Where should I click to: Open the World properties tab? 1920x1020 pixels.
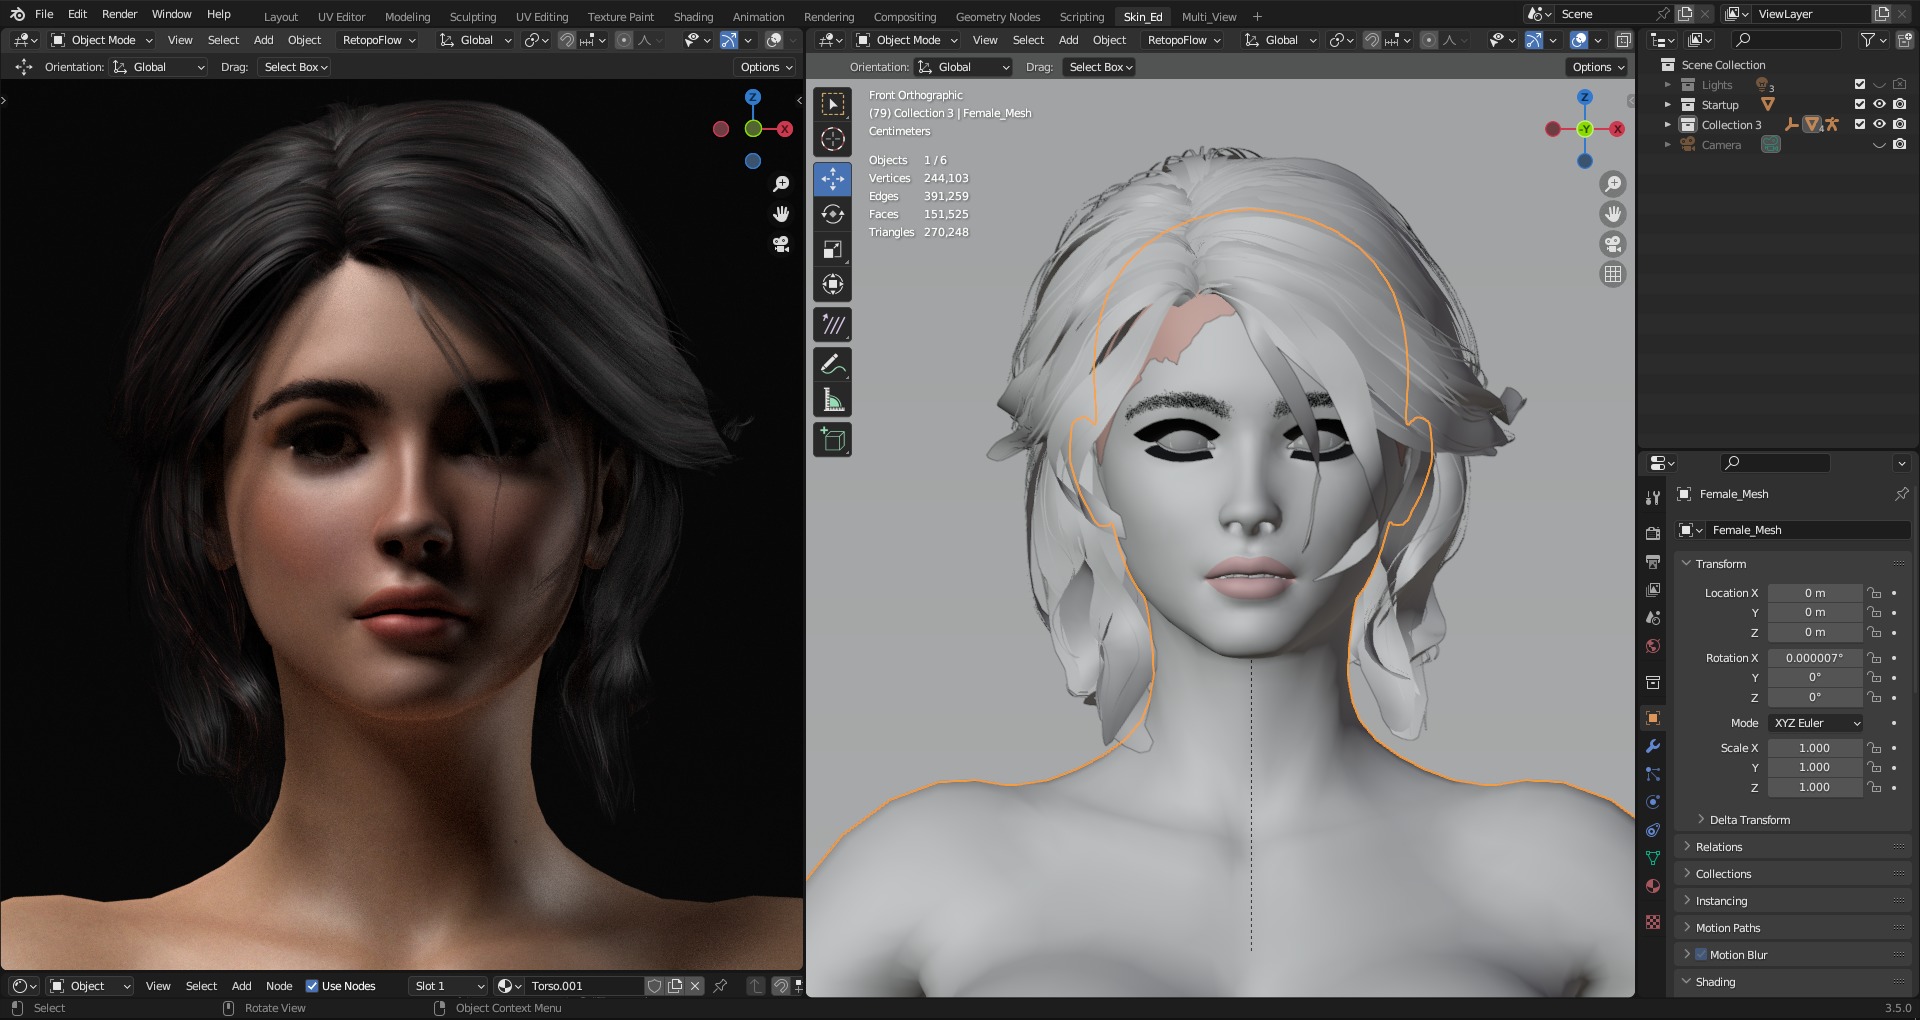[x=1653, y=646]
